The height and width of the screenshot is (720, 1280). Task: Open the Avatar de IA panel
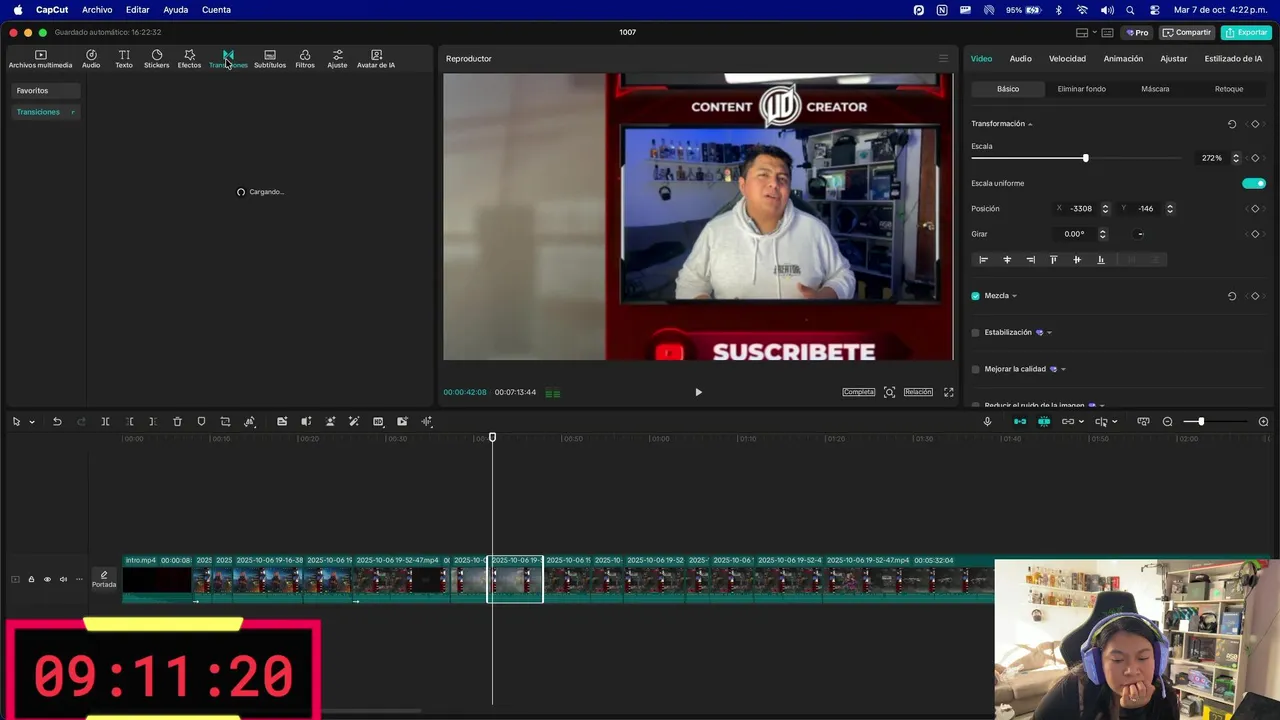(x=376, y=59)
